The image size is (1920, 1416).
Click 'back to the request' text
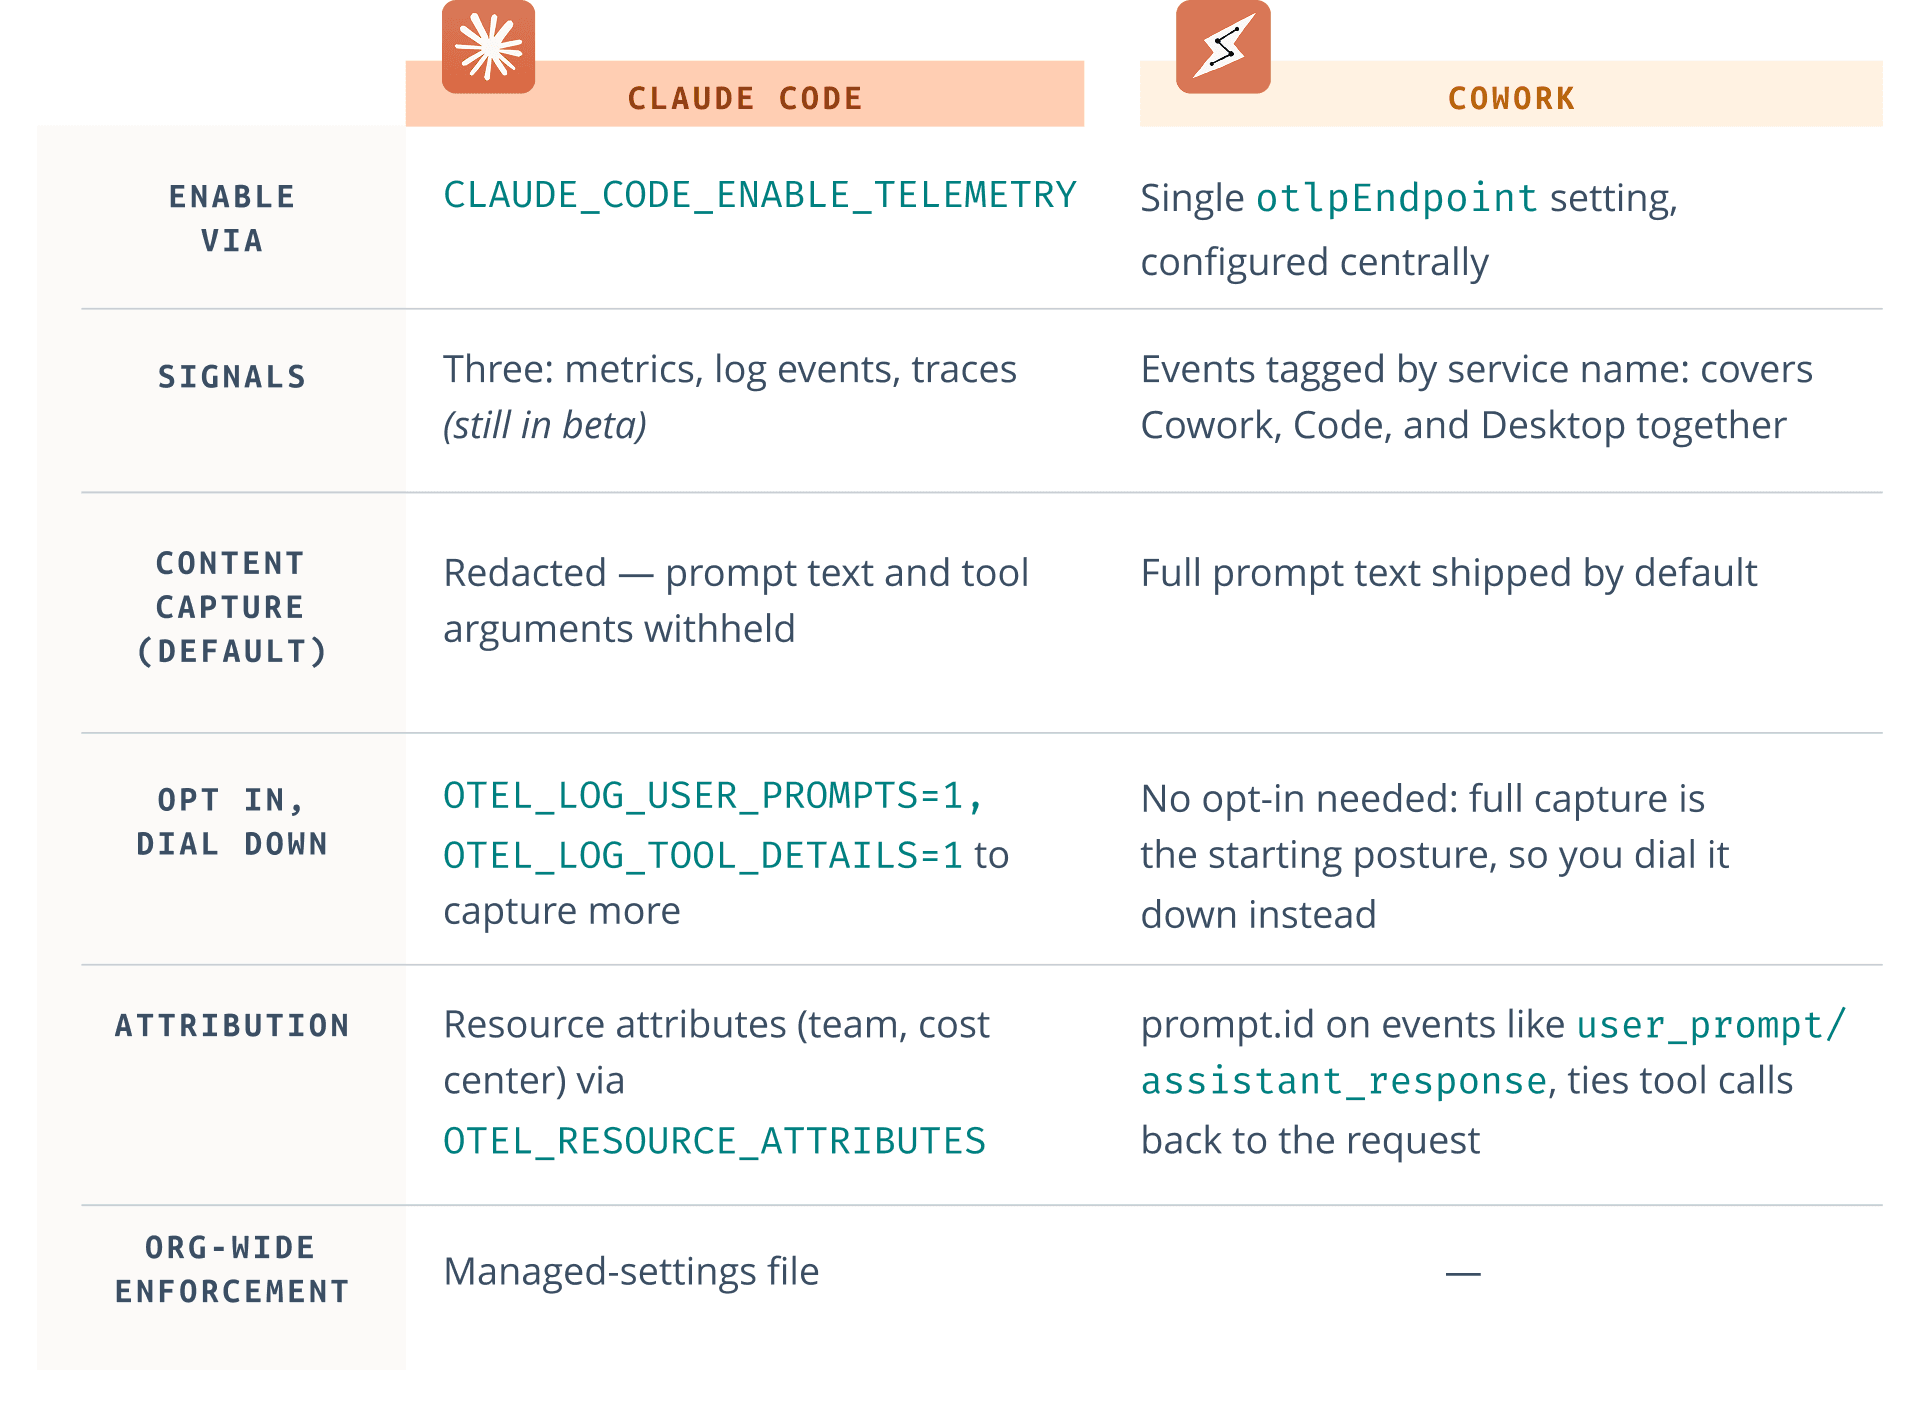point(1310,1141)
